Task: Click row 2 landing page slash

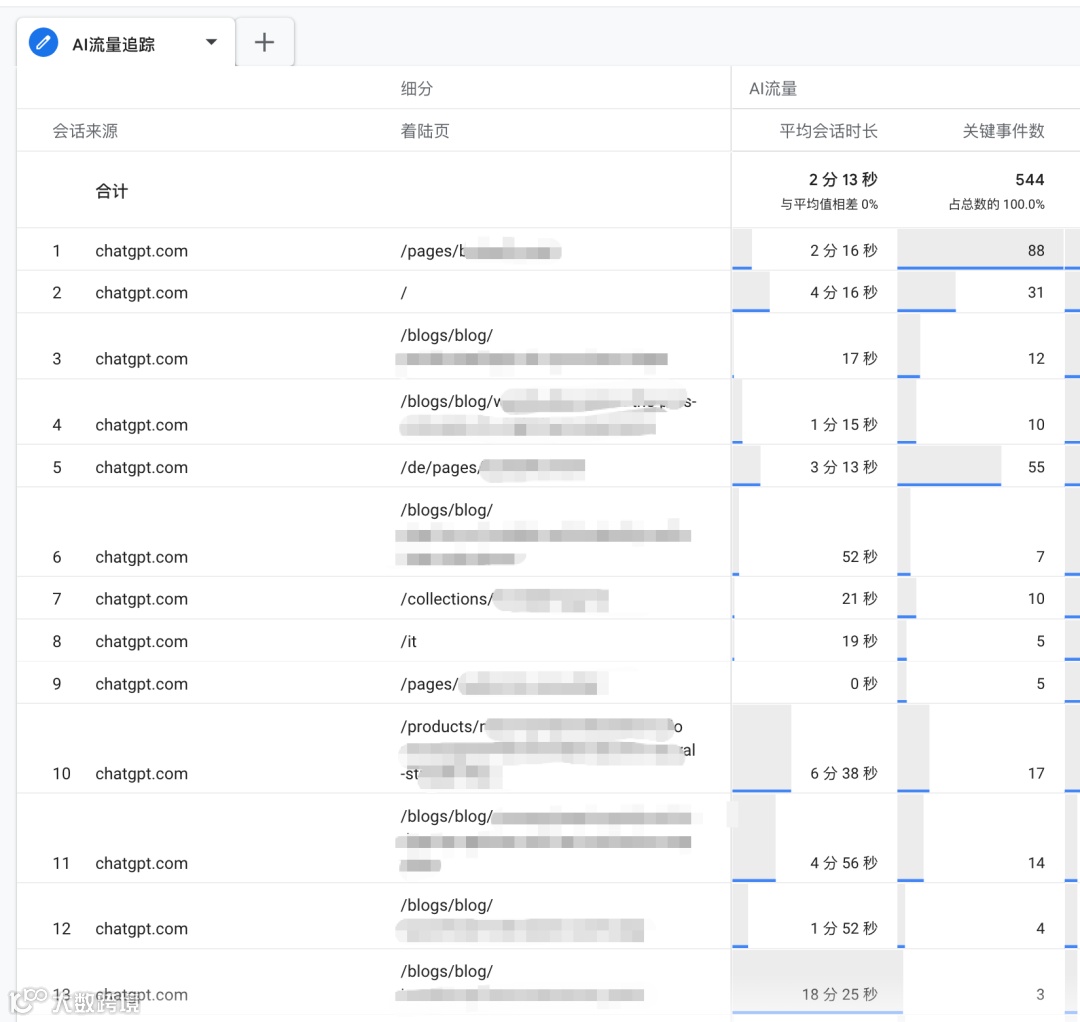Action: point(404,293)
